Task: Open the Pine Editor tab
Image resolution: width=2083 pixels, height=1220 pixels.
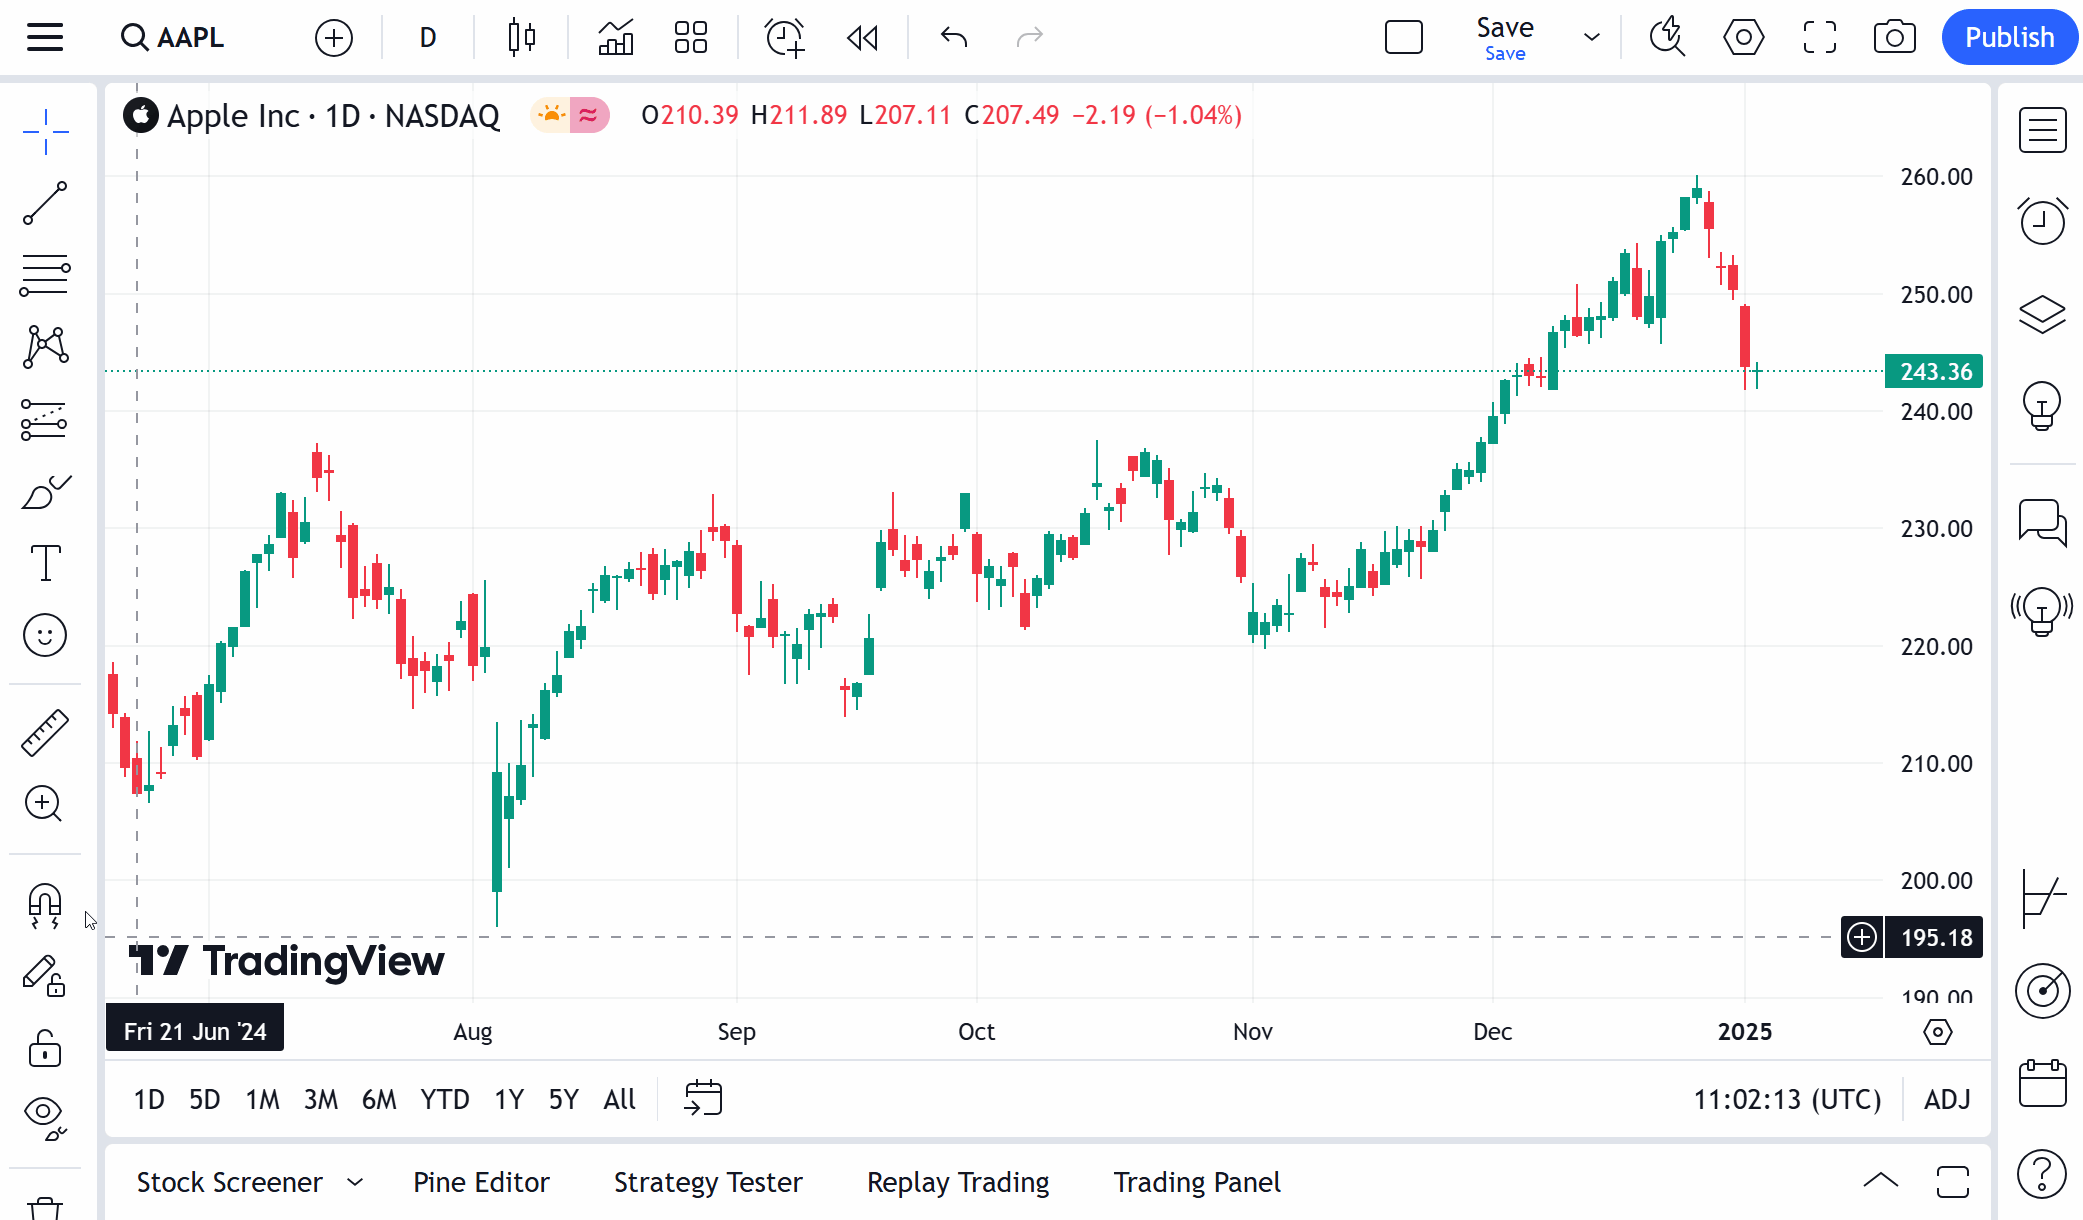Action: click(x=481, y=1182)
